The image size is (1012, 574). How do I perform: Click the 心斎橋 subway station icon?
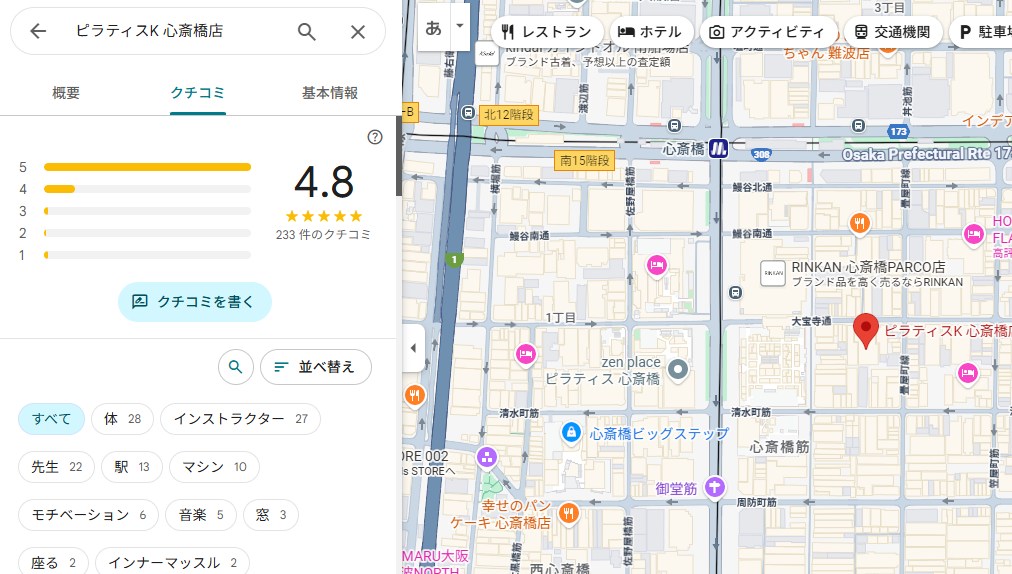click(718, 149)
